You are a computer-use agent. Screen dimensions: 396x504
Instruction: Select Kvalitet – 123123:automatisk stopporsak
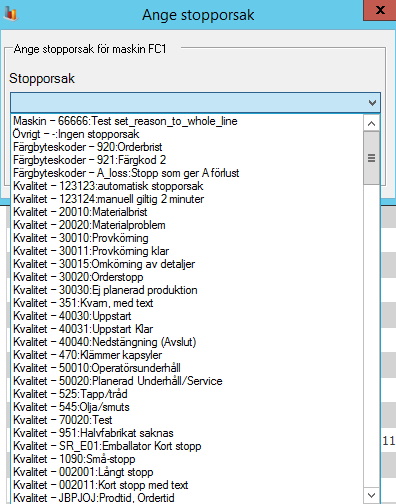click(187, 186)
